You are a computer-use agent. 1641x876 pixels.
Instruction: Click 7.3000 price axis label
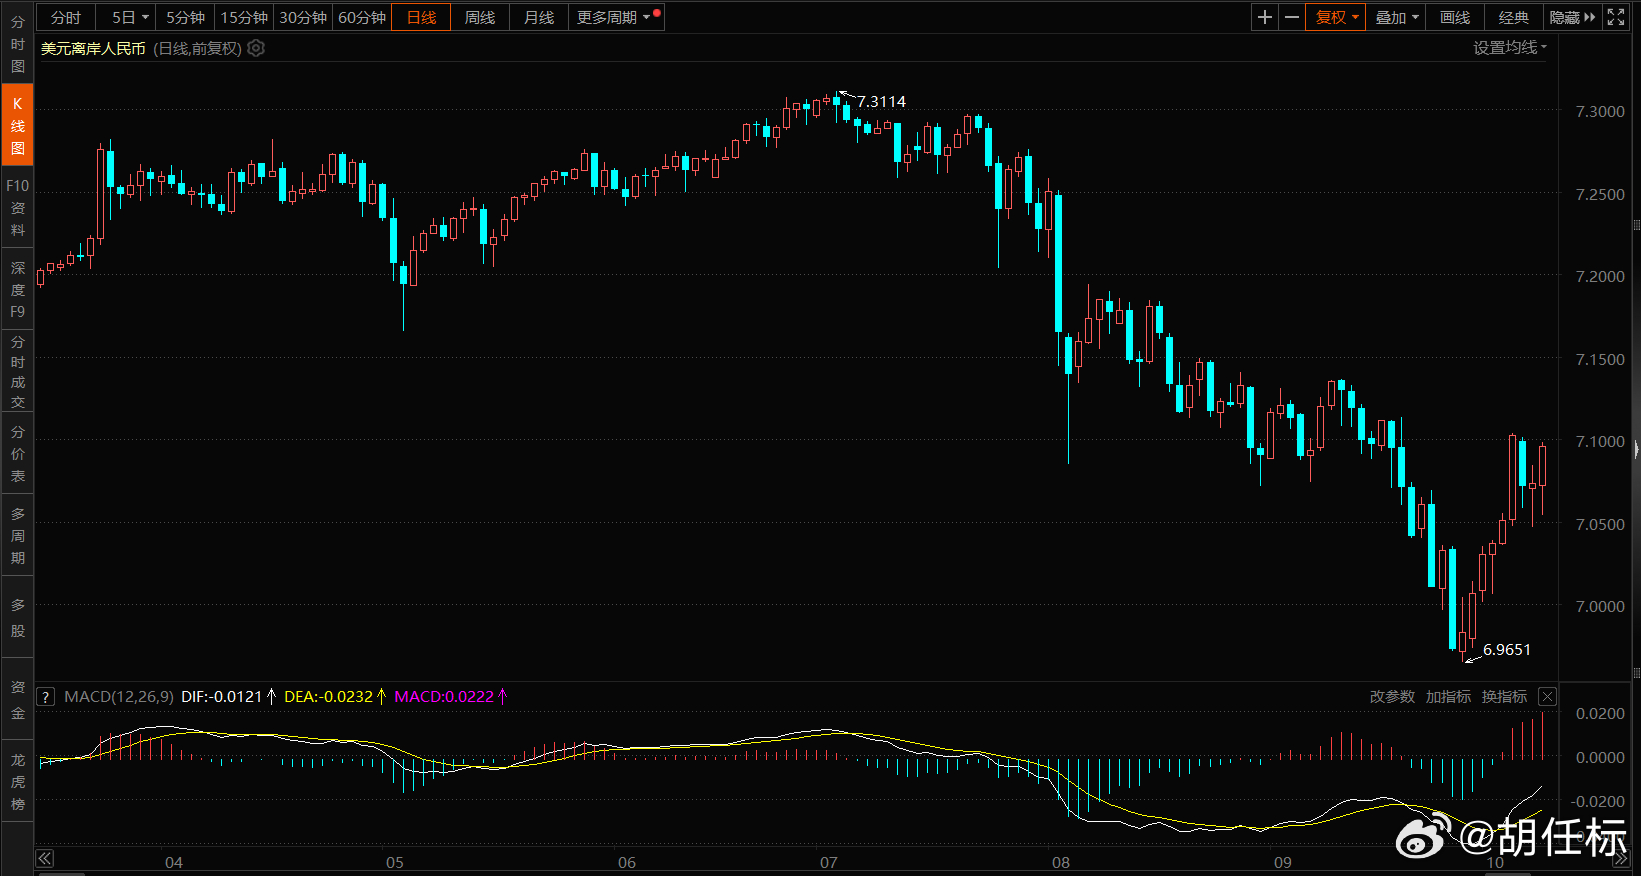1600,112
